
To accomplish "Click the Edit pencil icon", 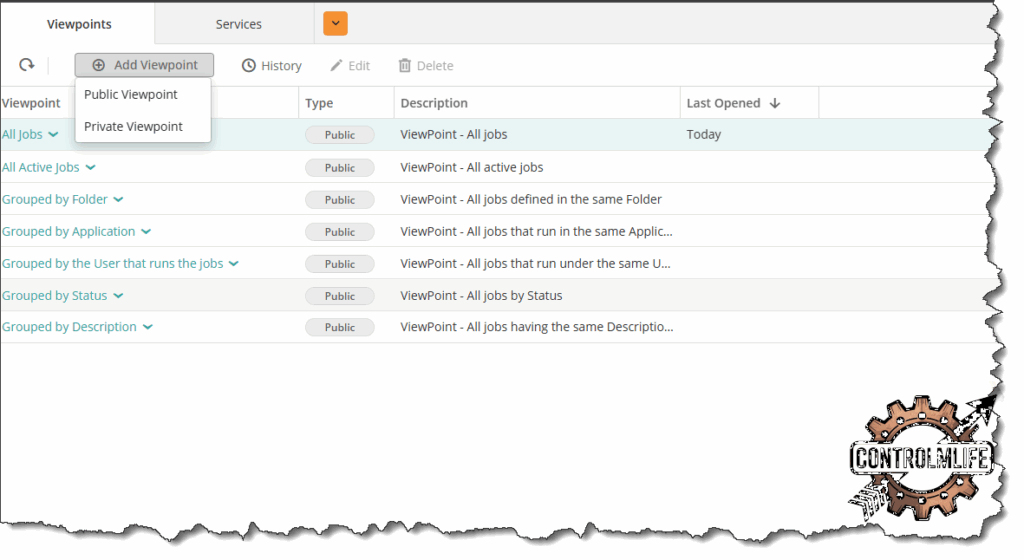I will (337, 66).
